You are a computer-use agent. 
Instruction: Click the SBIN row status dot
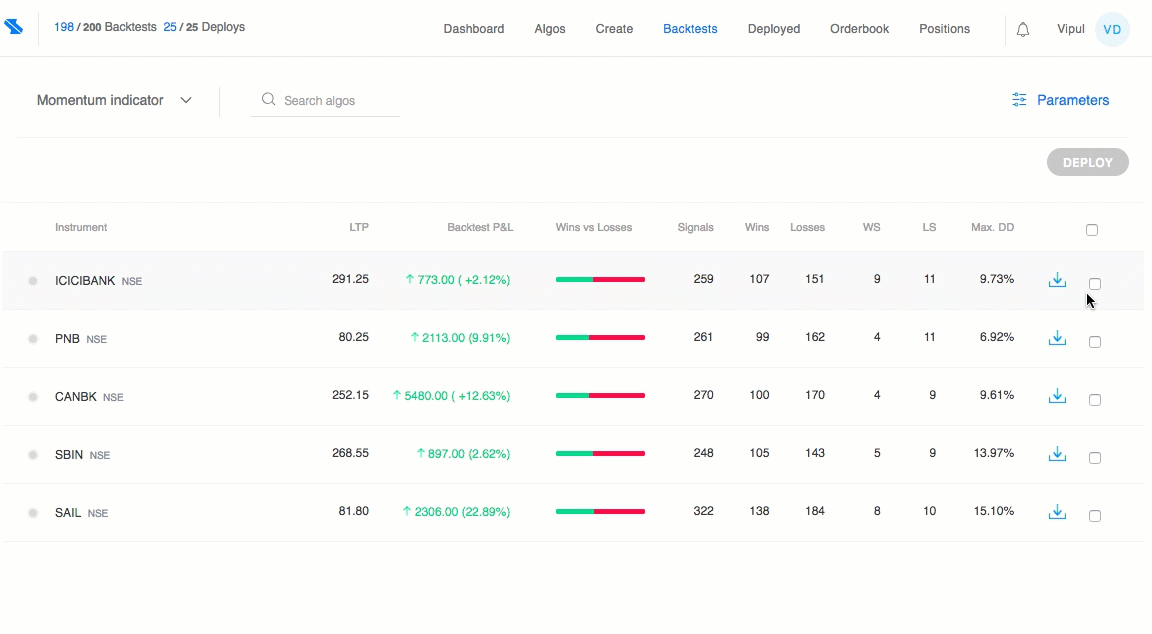coord(33,455)
